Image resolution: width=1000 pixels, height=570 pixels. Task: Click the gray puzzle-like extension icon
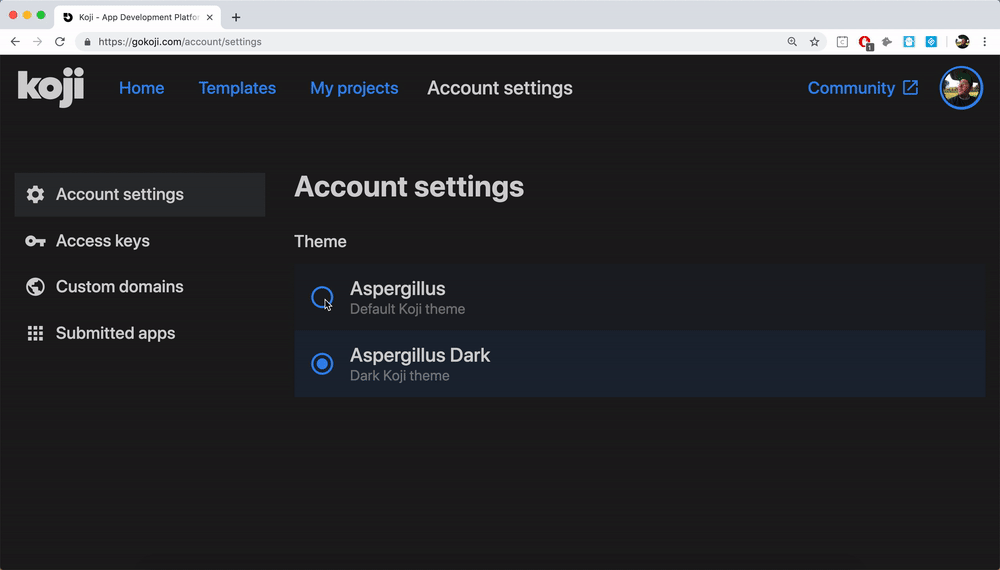pyautogui.click(x=887, y=42)
